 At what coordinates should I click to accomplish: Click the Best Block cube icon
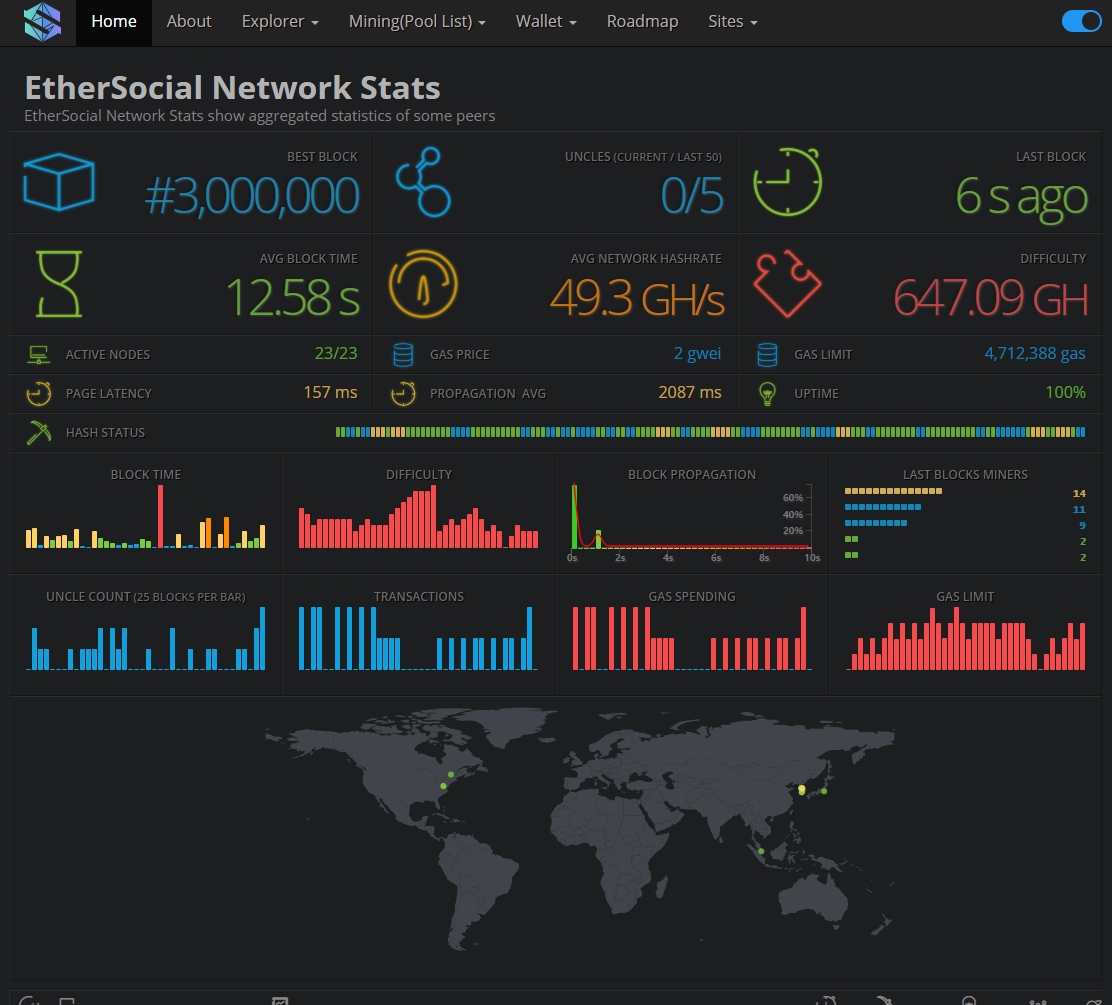58,182
